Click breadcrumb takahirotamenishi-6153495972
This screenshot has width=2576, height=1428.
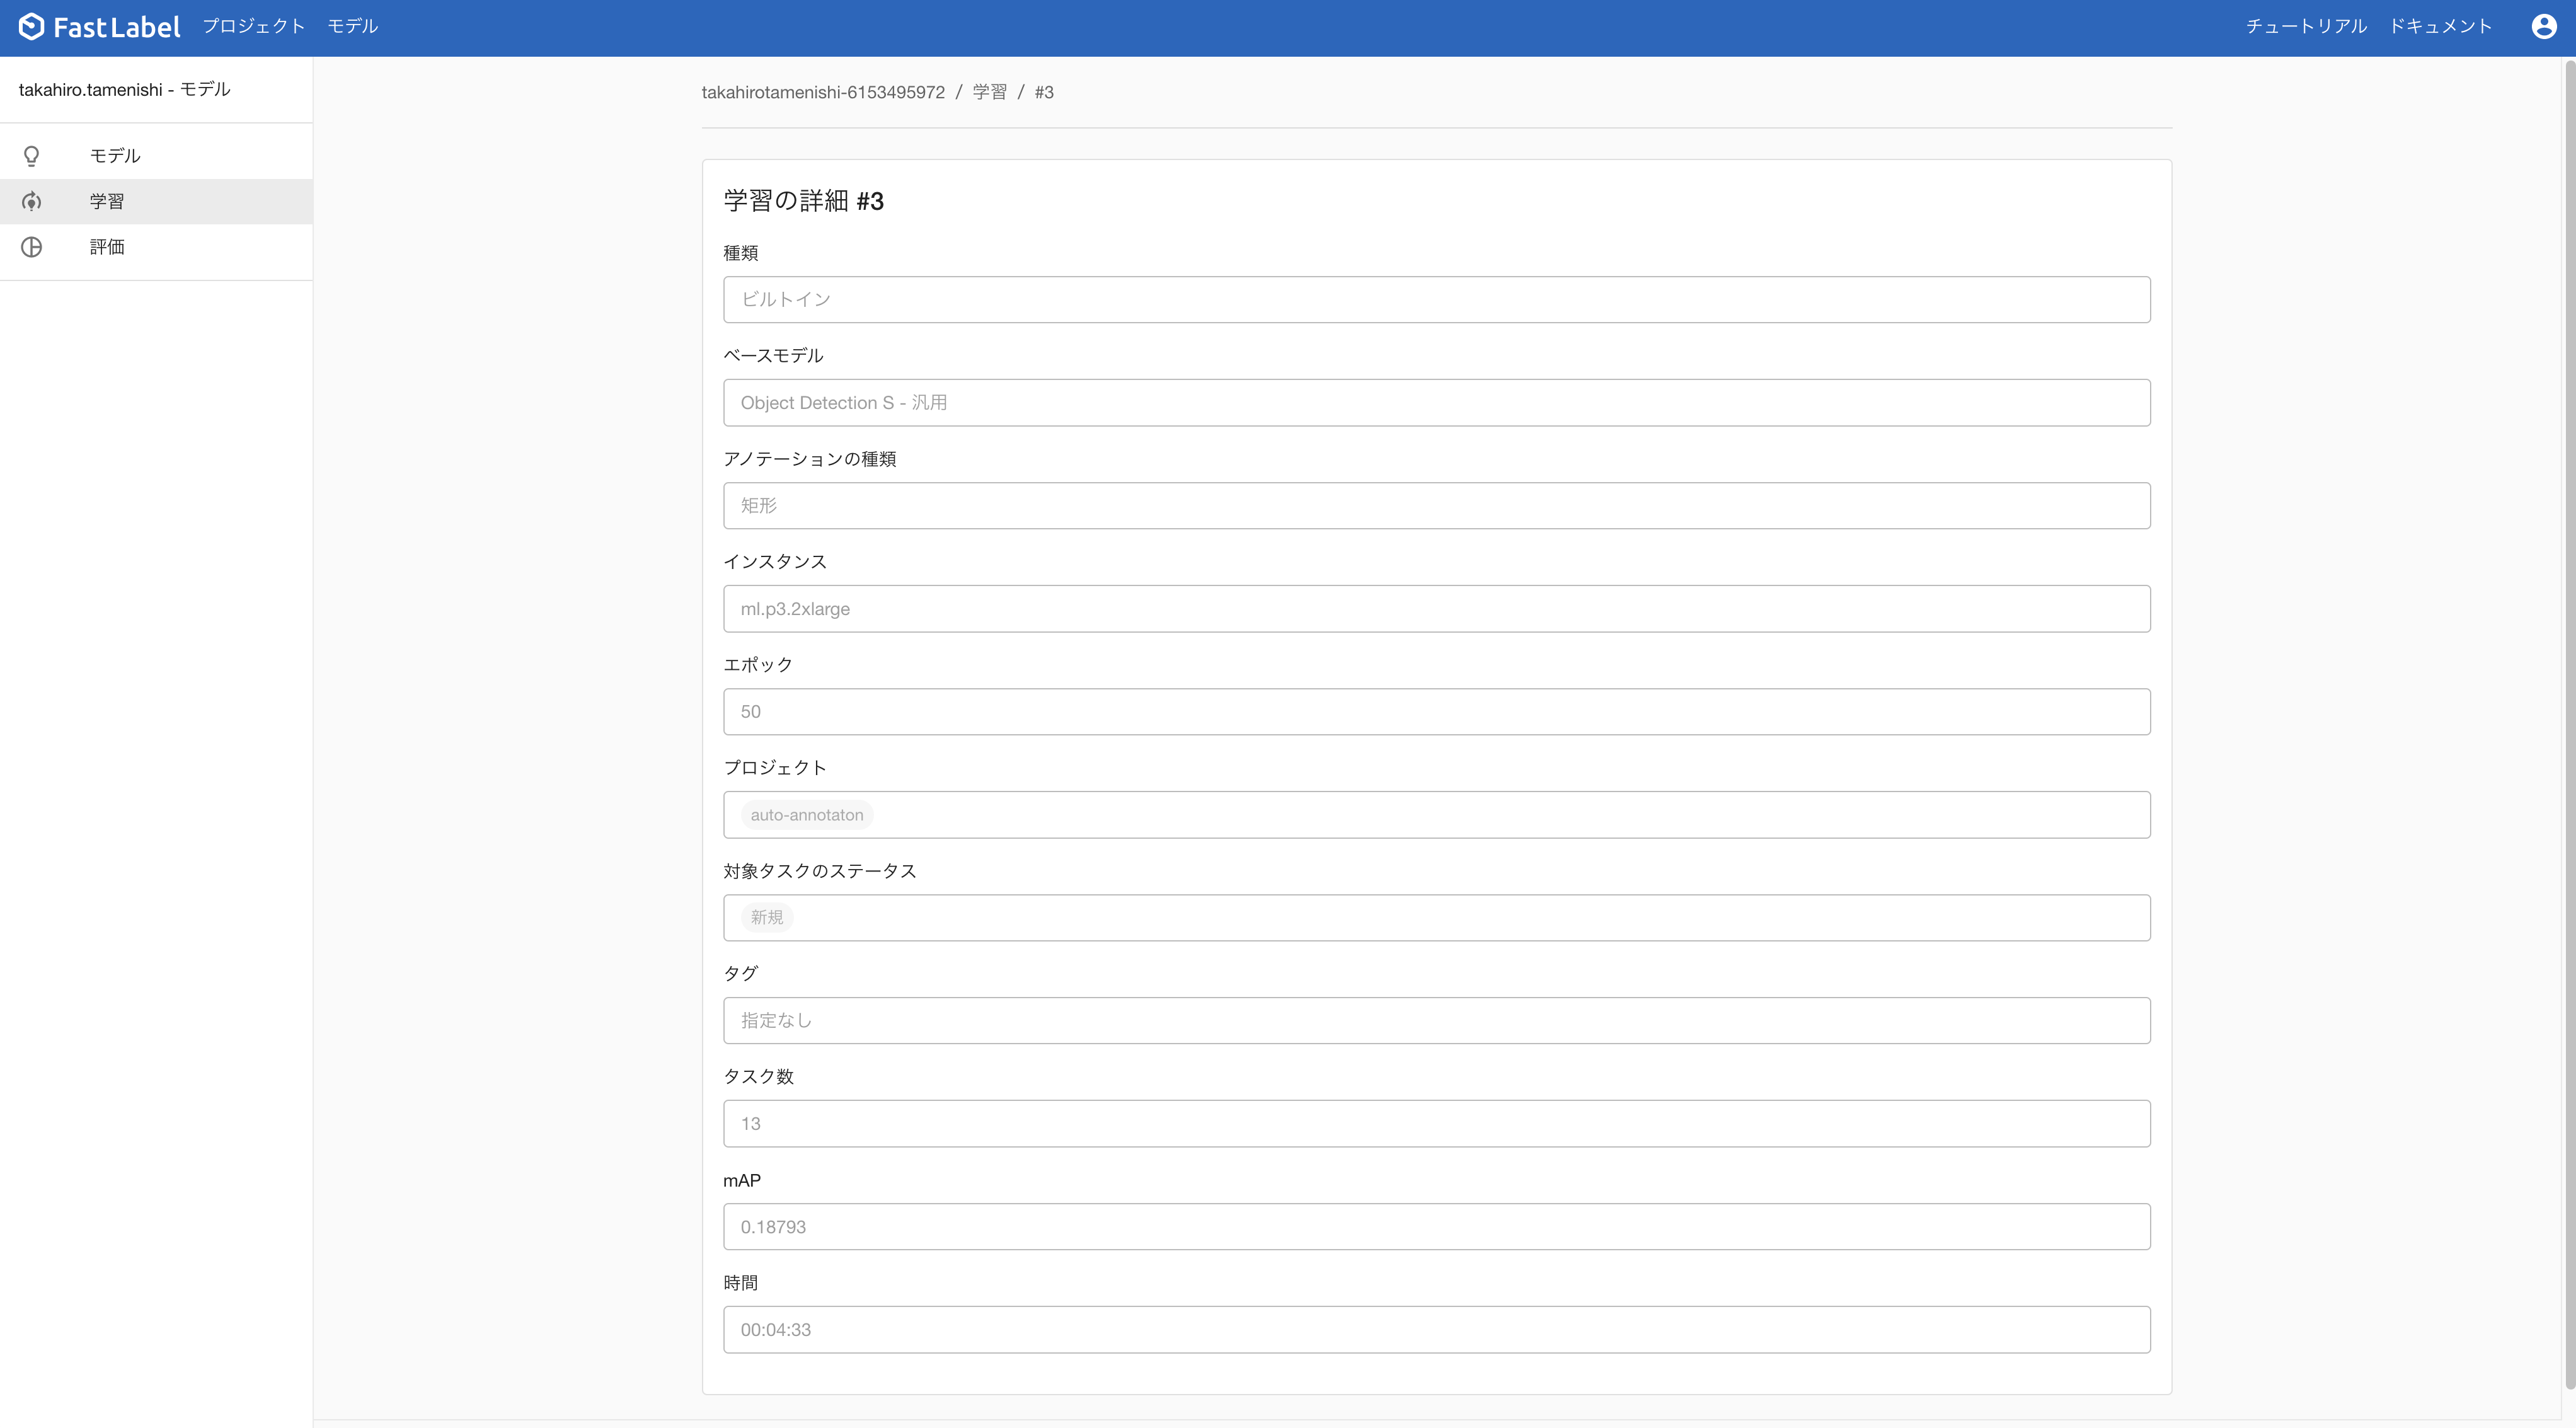point(822,92)
